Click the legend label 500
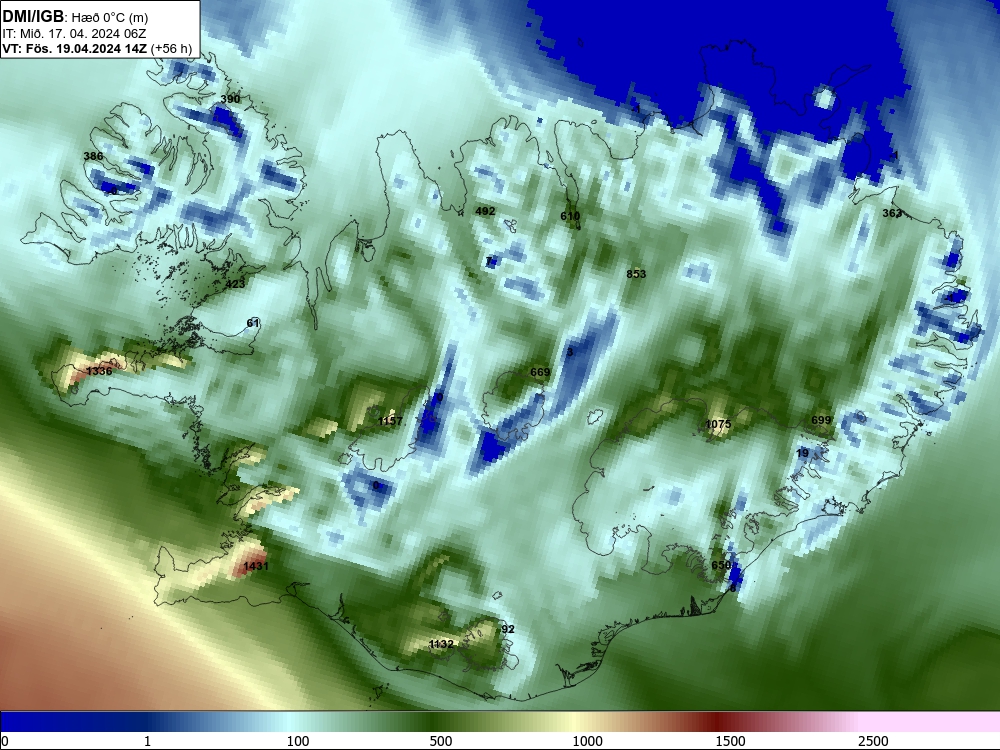The width and height of the screenshot is (1000, 750). click(x=440, y=741)
